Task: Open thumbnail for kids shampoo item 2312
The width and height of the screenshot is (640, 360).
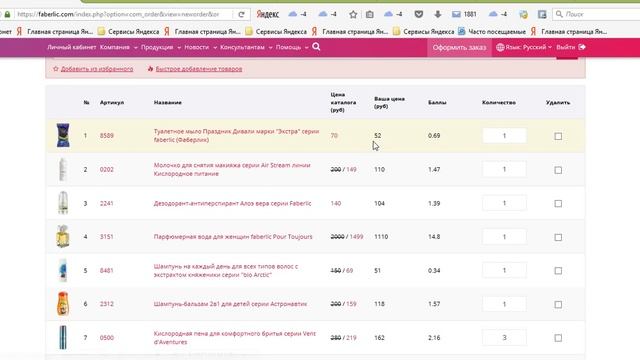Action: pos(63,304)
